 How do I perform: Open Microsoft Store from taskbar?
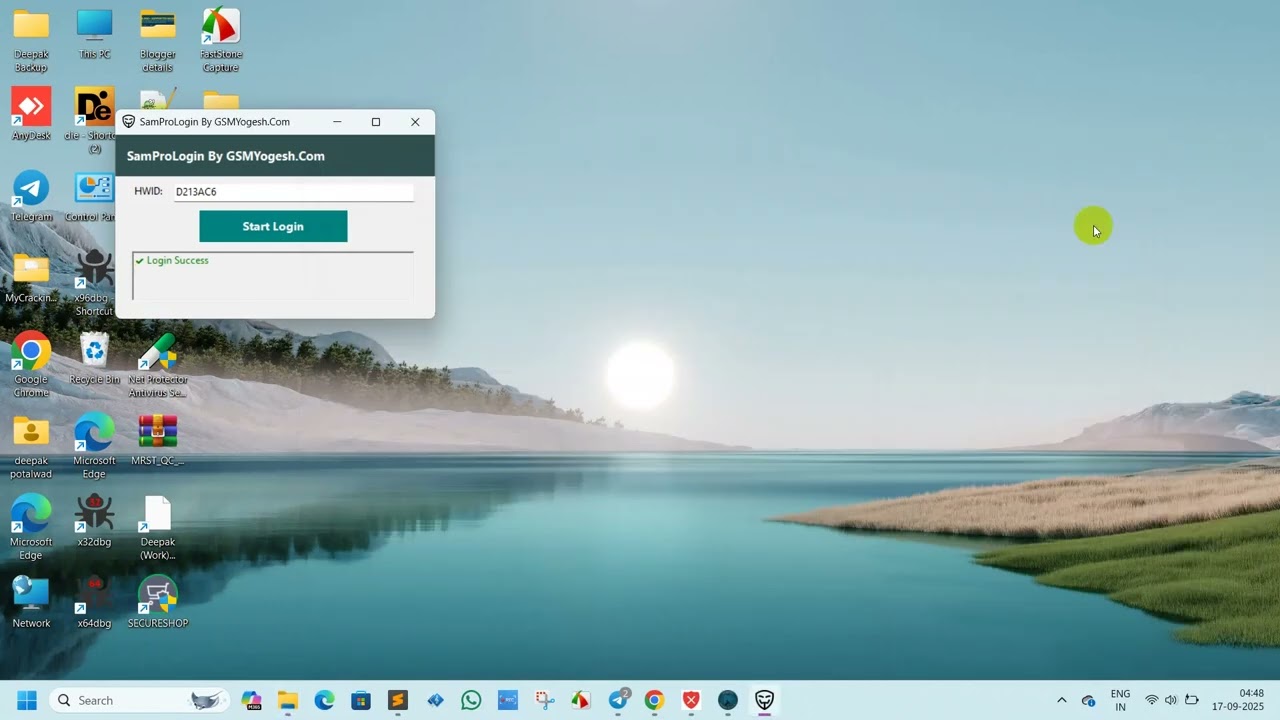coord(361,700)
